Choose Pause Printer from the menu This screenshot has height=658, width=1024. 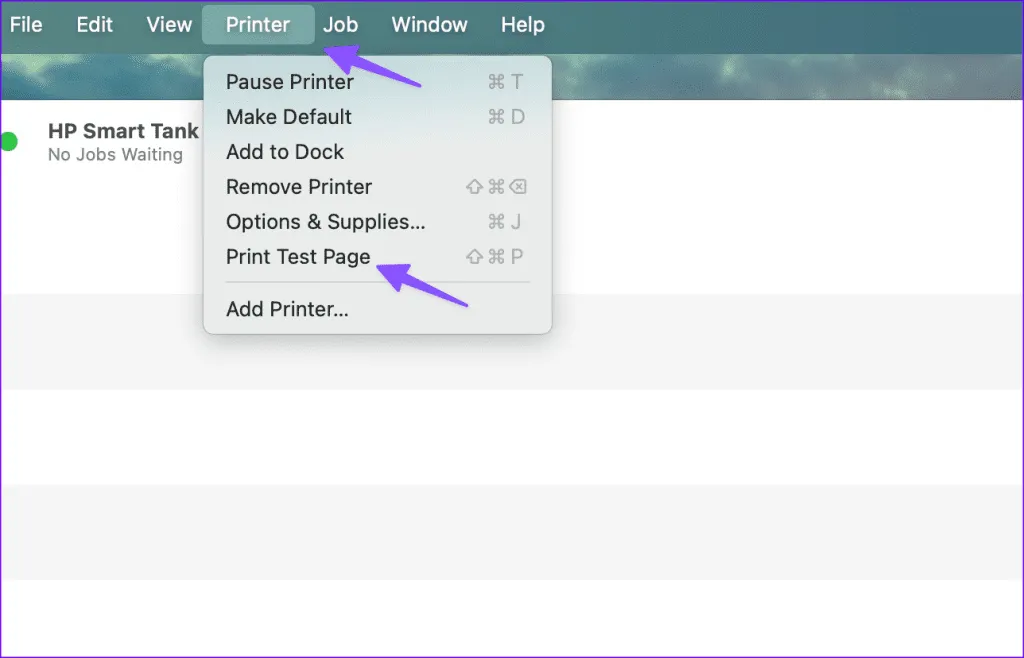coord(290,82)
